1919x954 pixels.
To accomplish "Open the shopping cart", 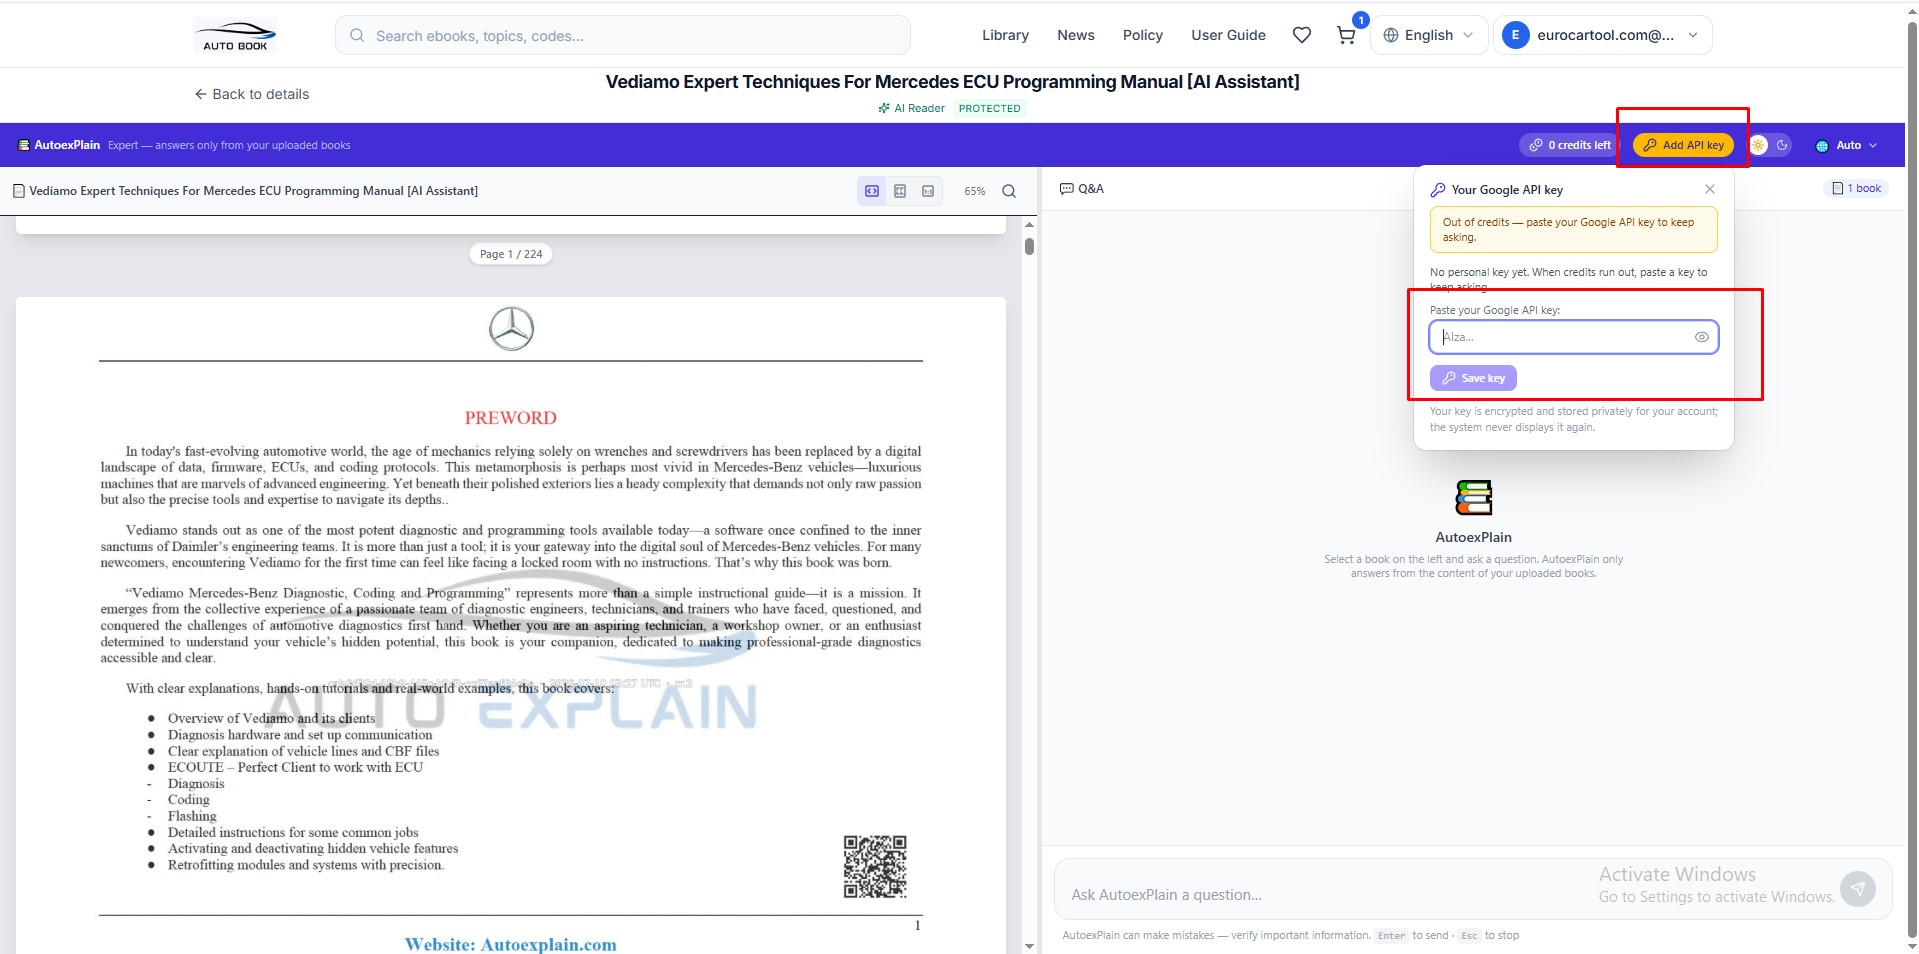I will pos(1346,35).
